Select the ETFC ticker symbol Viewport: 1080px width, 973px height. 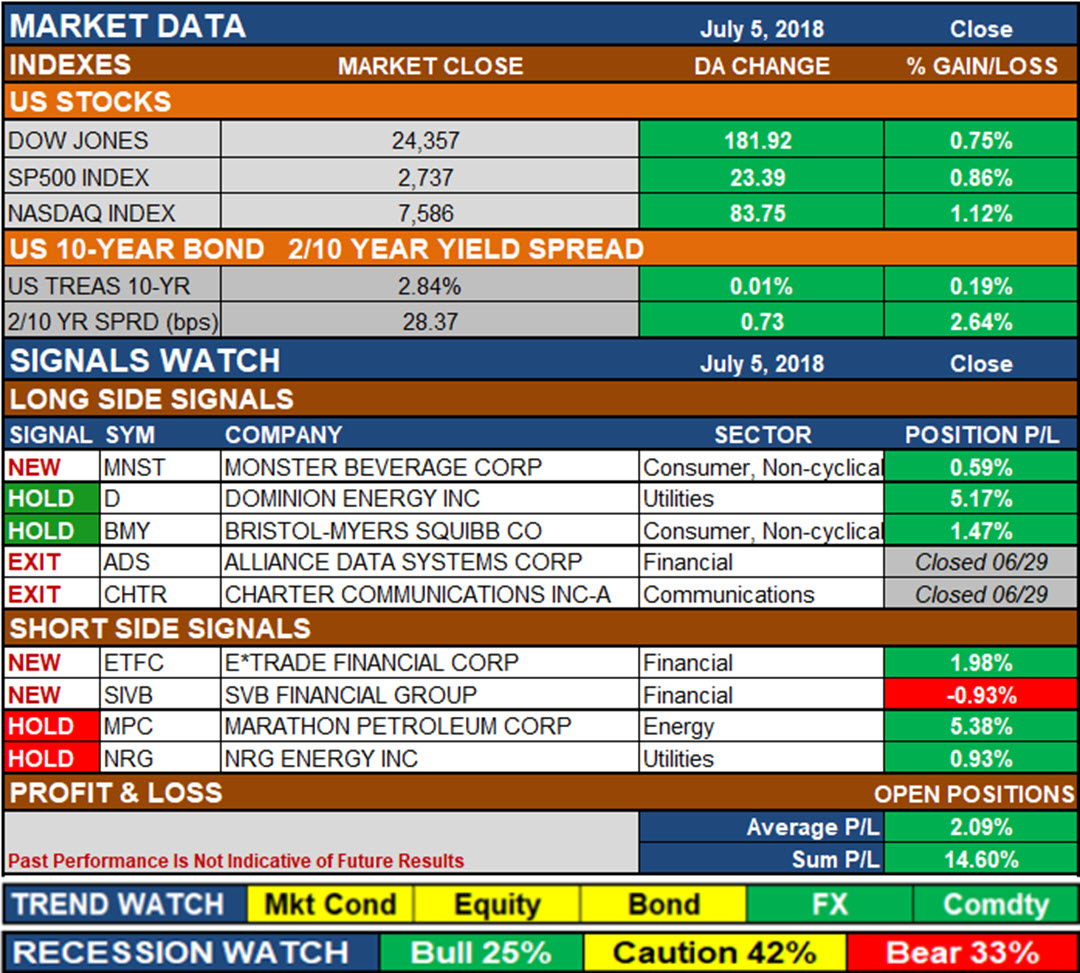134,662
